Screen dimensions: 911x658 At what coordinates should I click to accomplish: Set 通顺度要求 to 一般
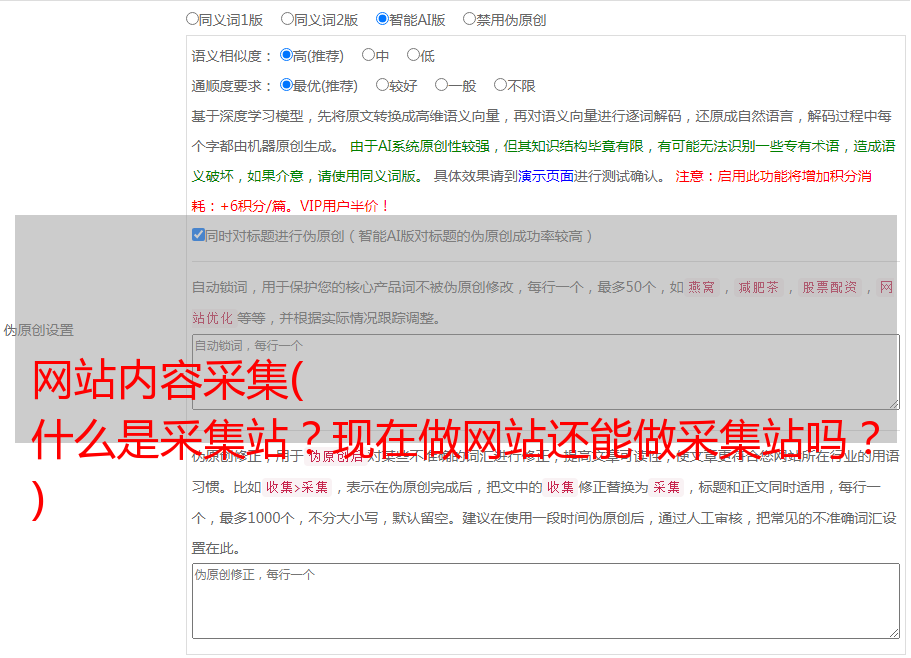[442, 85]
